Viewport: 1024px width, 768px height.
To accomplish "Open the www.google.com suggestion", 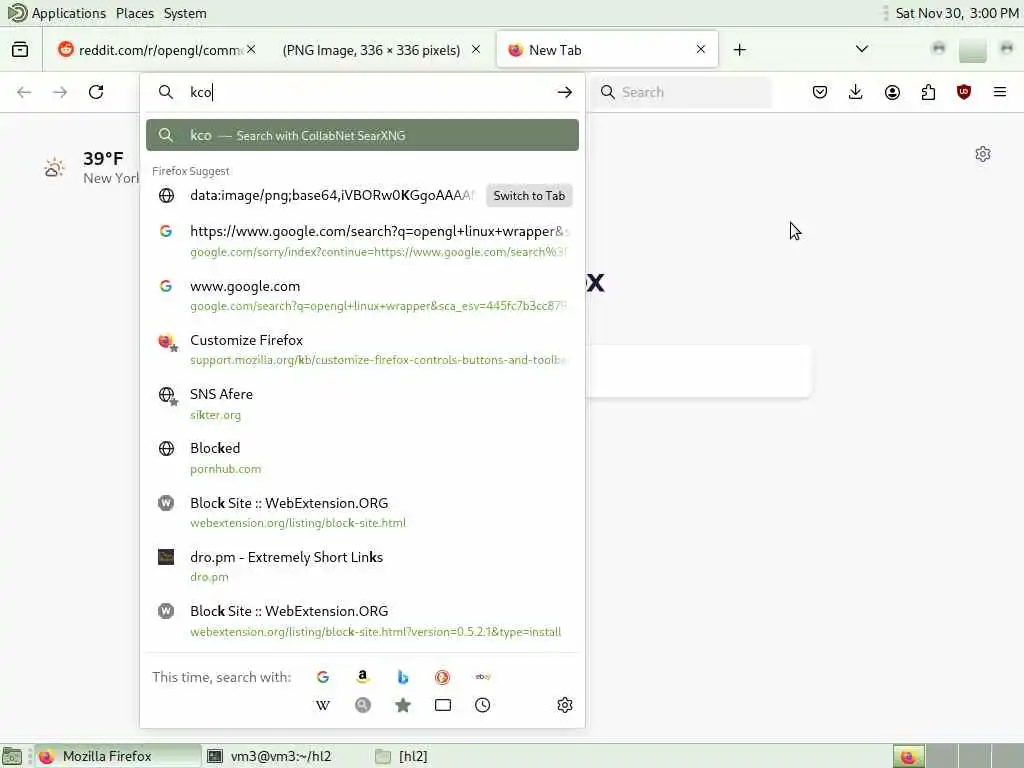I will tap(362, 295).
